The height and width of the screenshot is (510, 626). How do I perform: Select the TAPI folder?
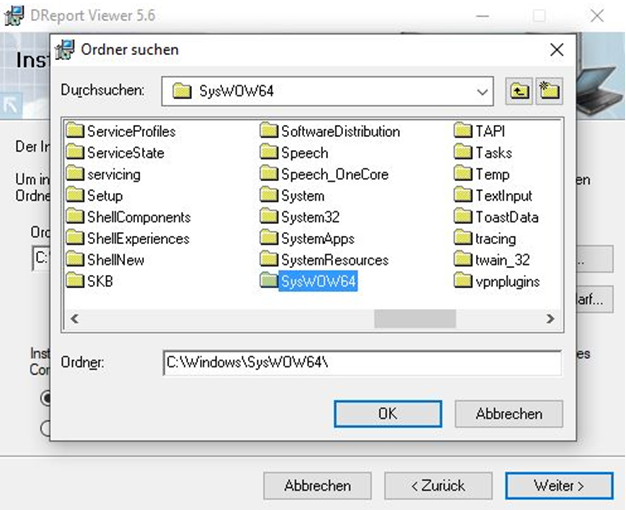pos(480,131)
